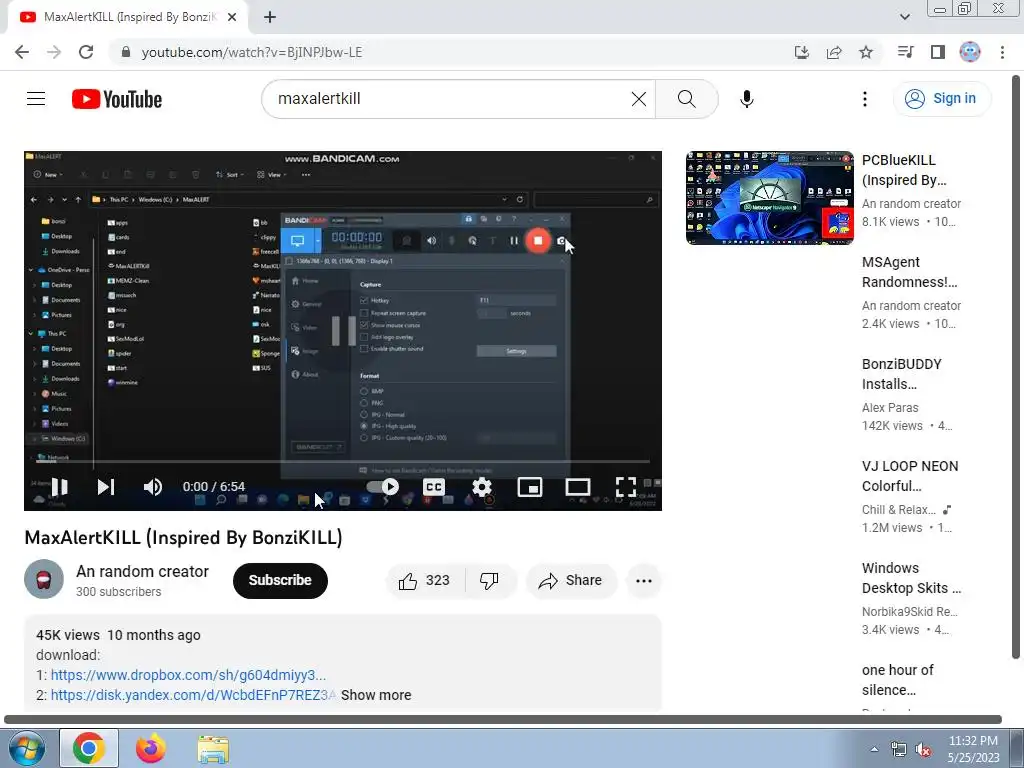The width and height of the screenshot is (1024, 768).
Task: Open File Explorer from the taskbar
Action: [213, 749]
